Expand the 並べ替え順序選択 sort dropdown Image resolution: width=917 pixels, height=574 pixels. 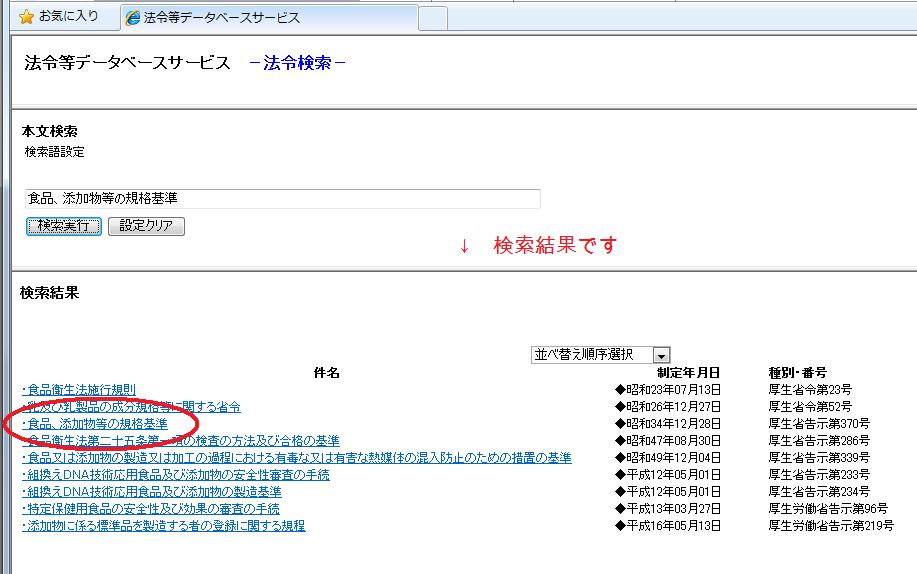660,355
